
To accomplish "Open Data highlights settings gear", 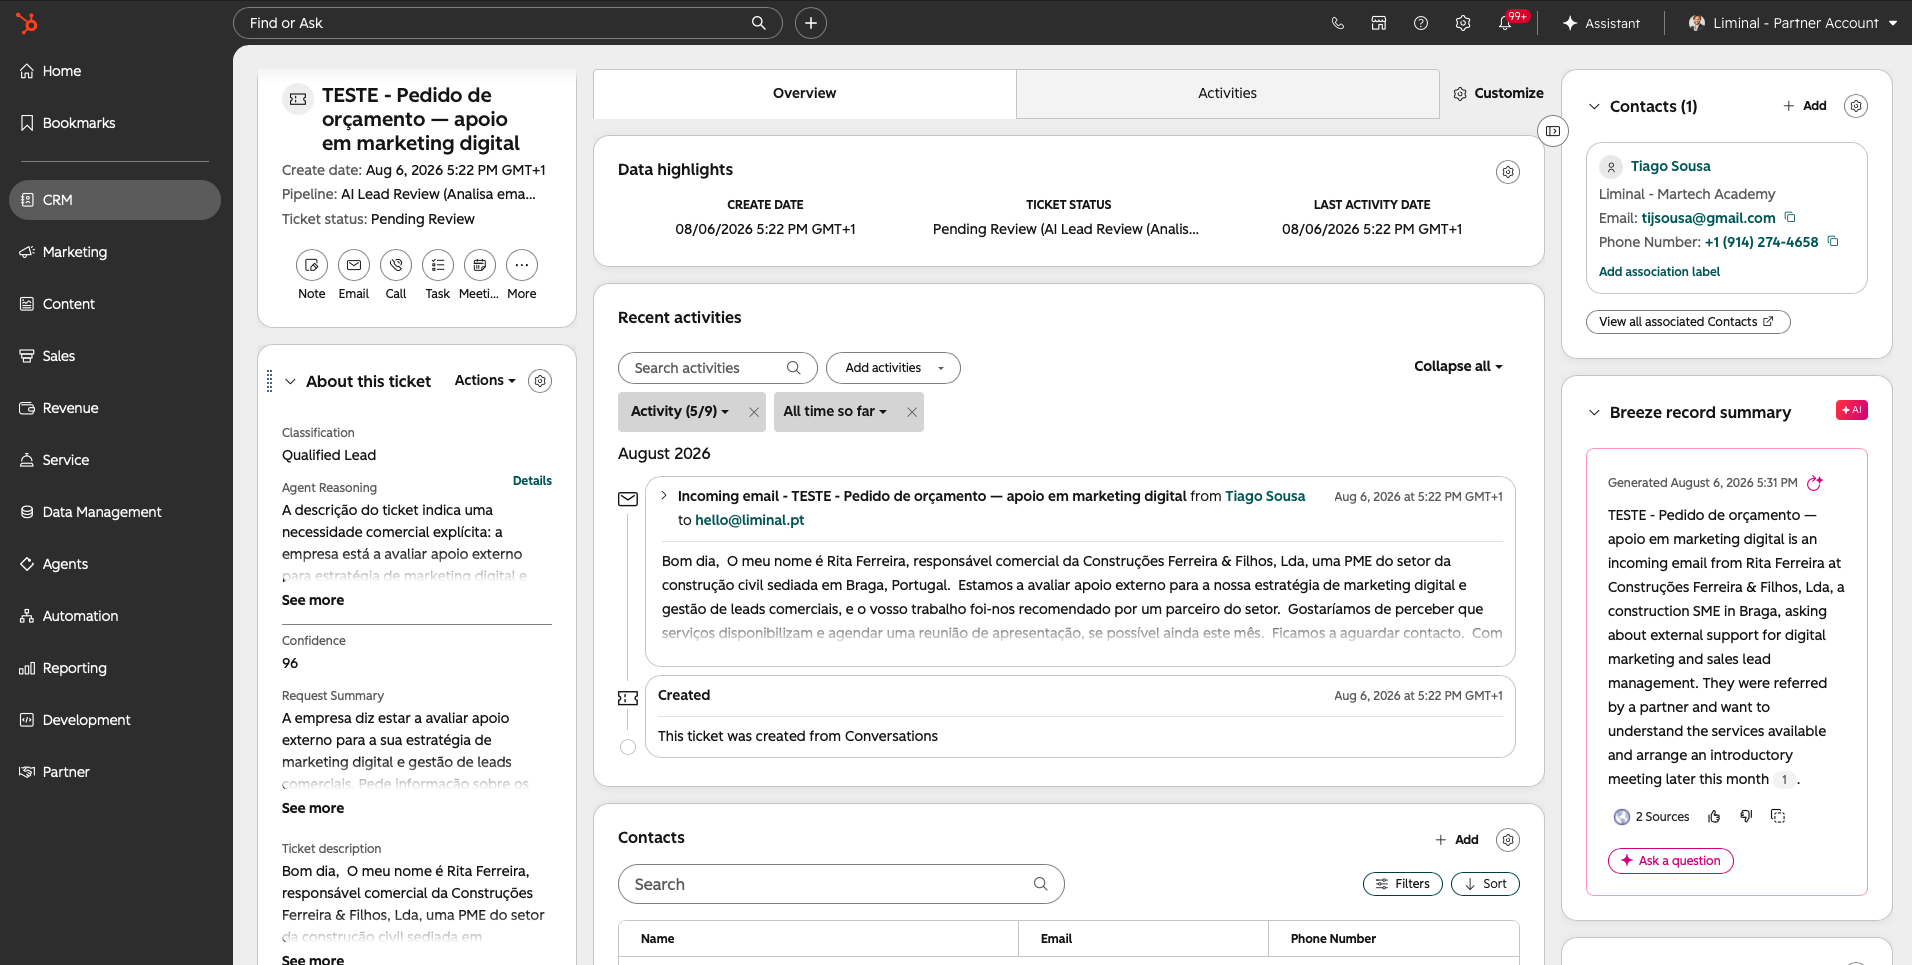I will pos(1508,172).
